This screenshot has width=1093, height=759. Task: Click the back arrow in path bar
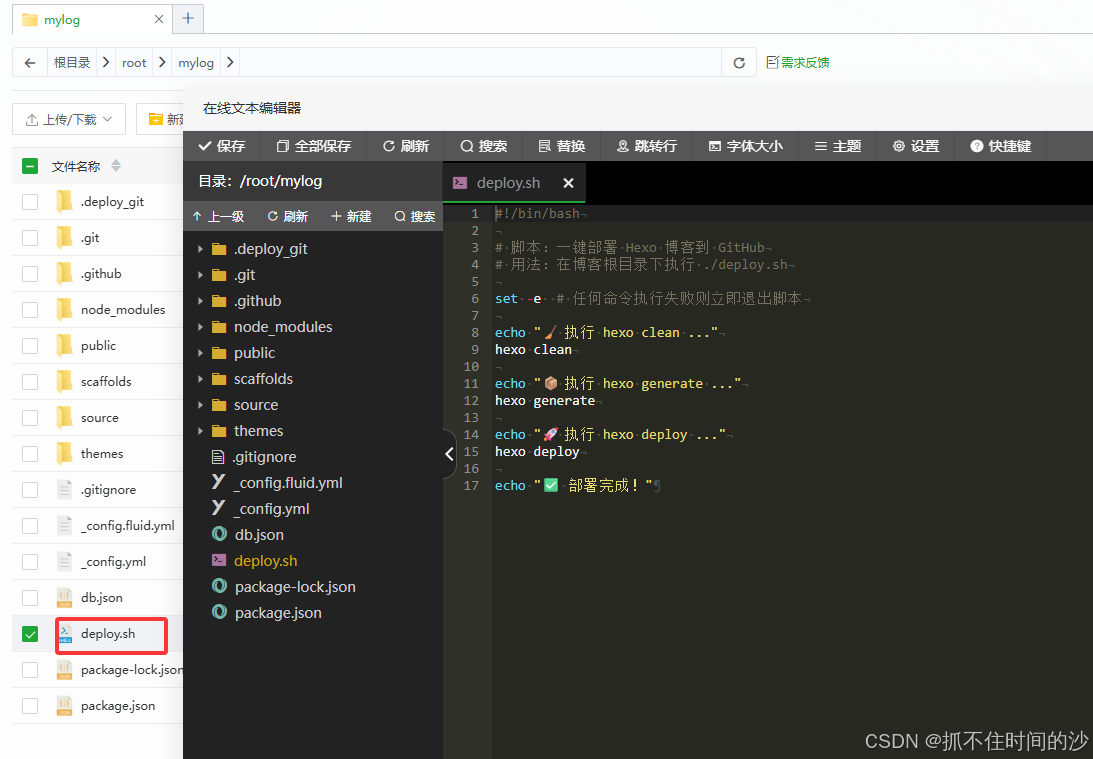30,63
